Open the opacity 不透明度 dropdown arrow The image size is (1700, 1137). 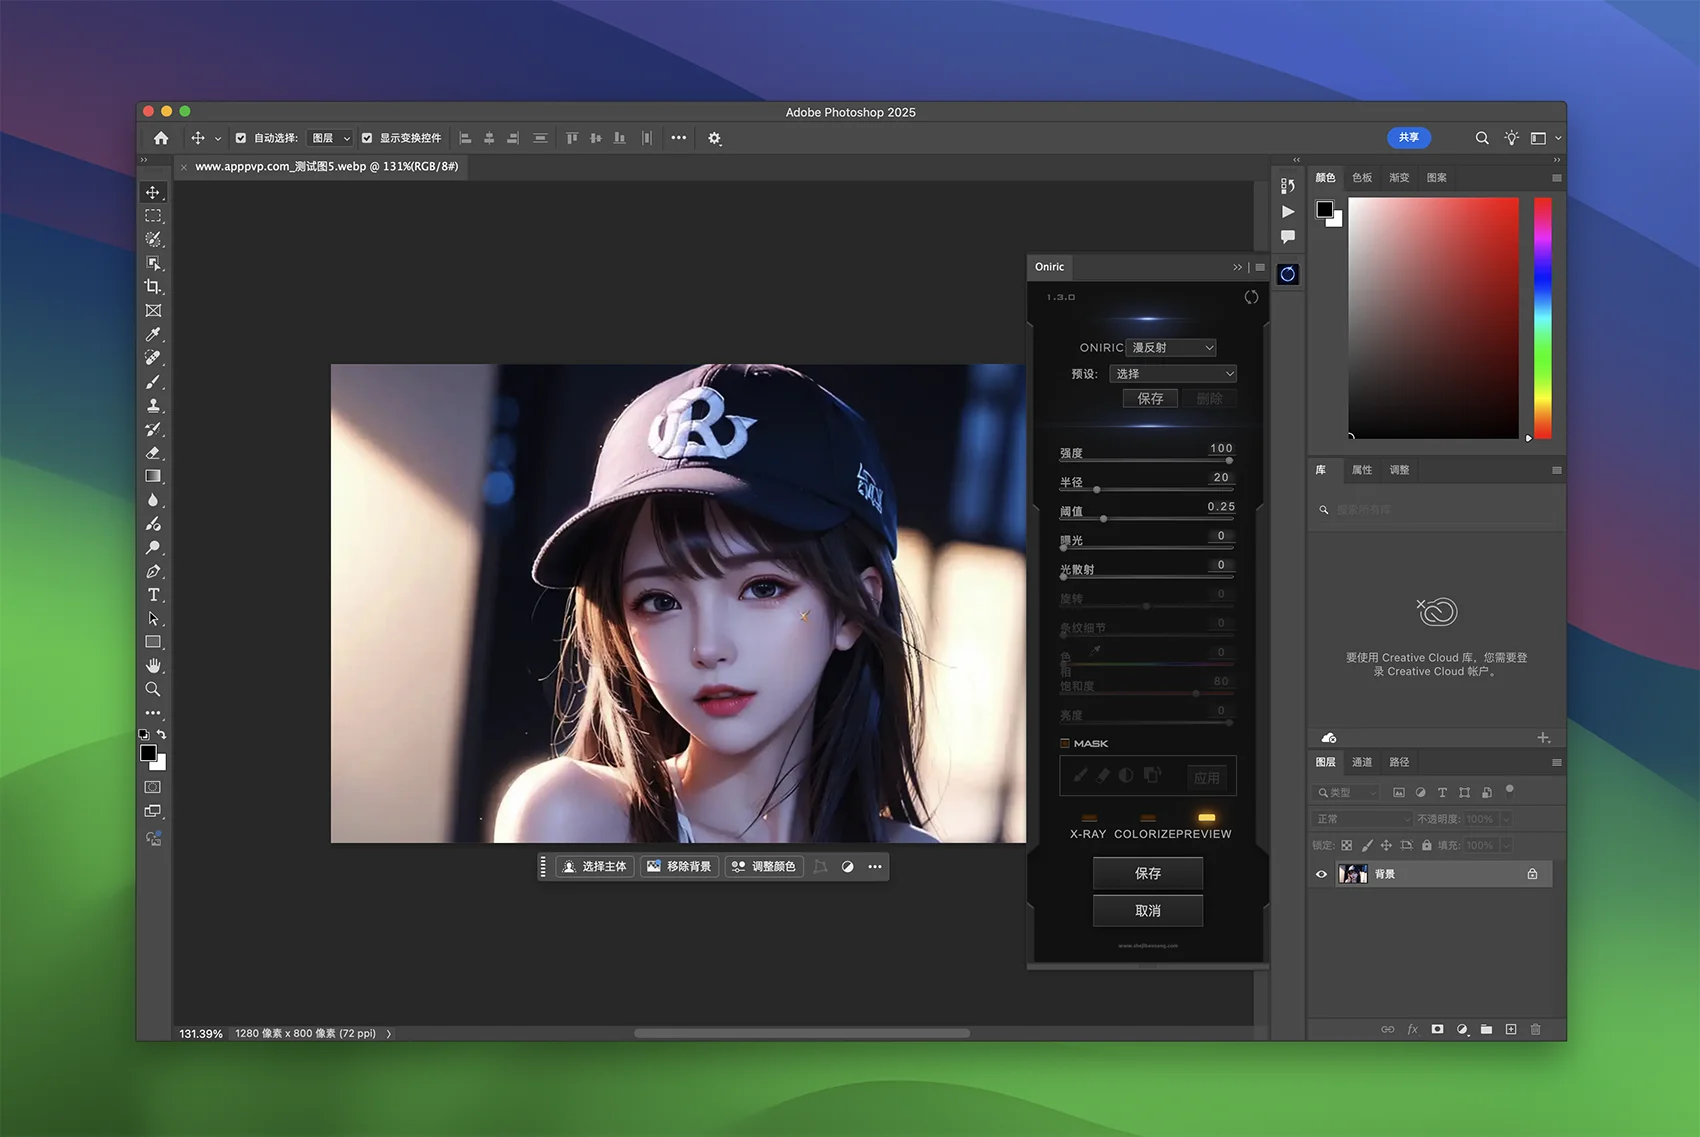click(x=1506, y=819)
